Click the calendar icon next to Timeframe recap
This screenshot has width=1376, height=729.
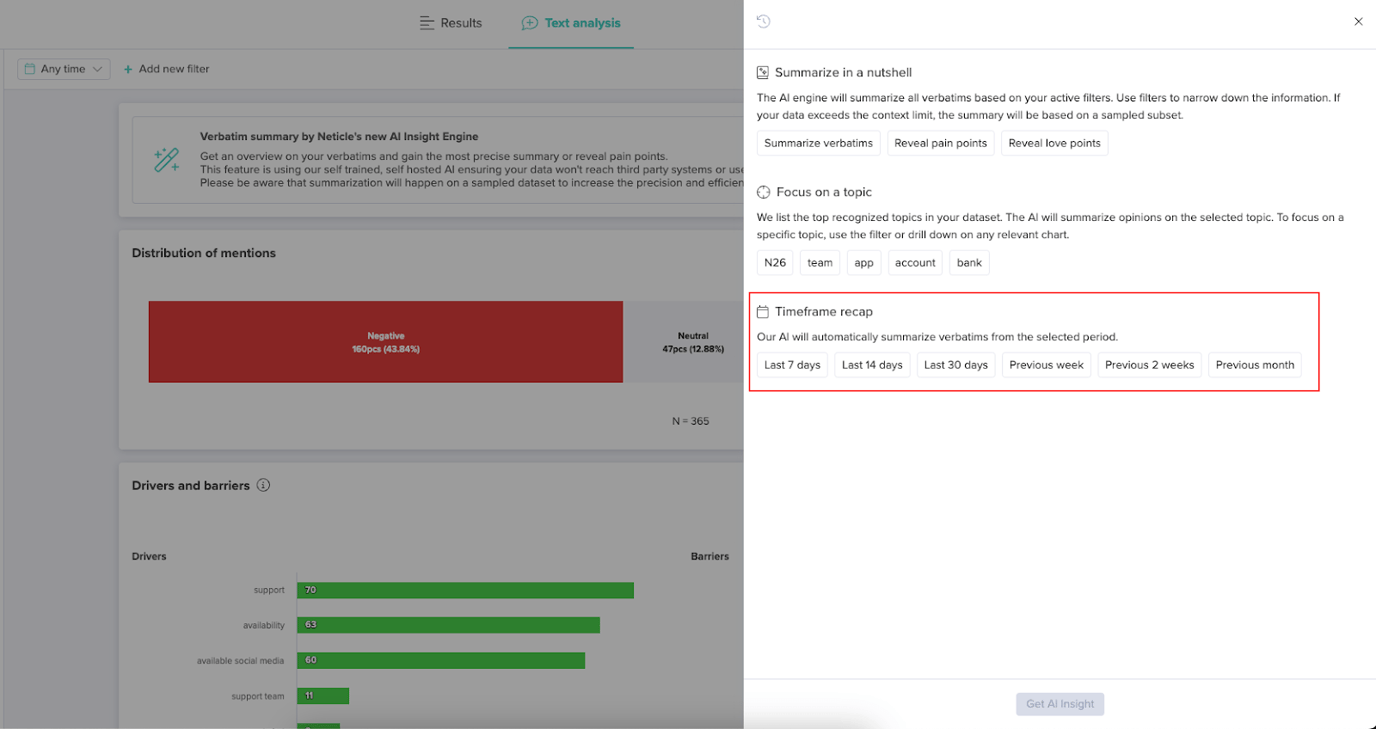(763, 312)
